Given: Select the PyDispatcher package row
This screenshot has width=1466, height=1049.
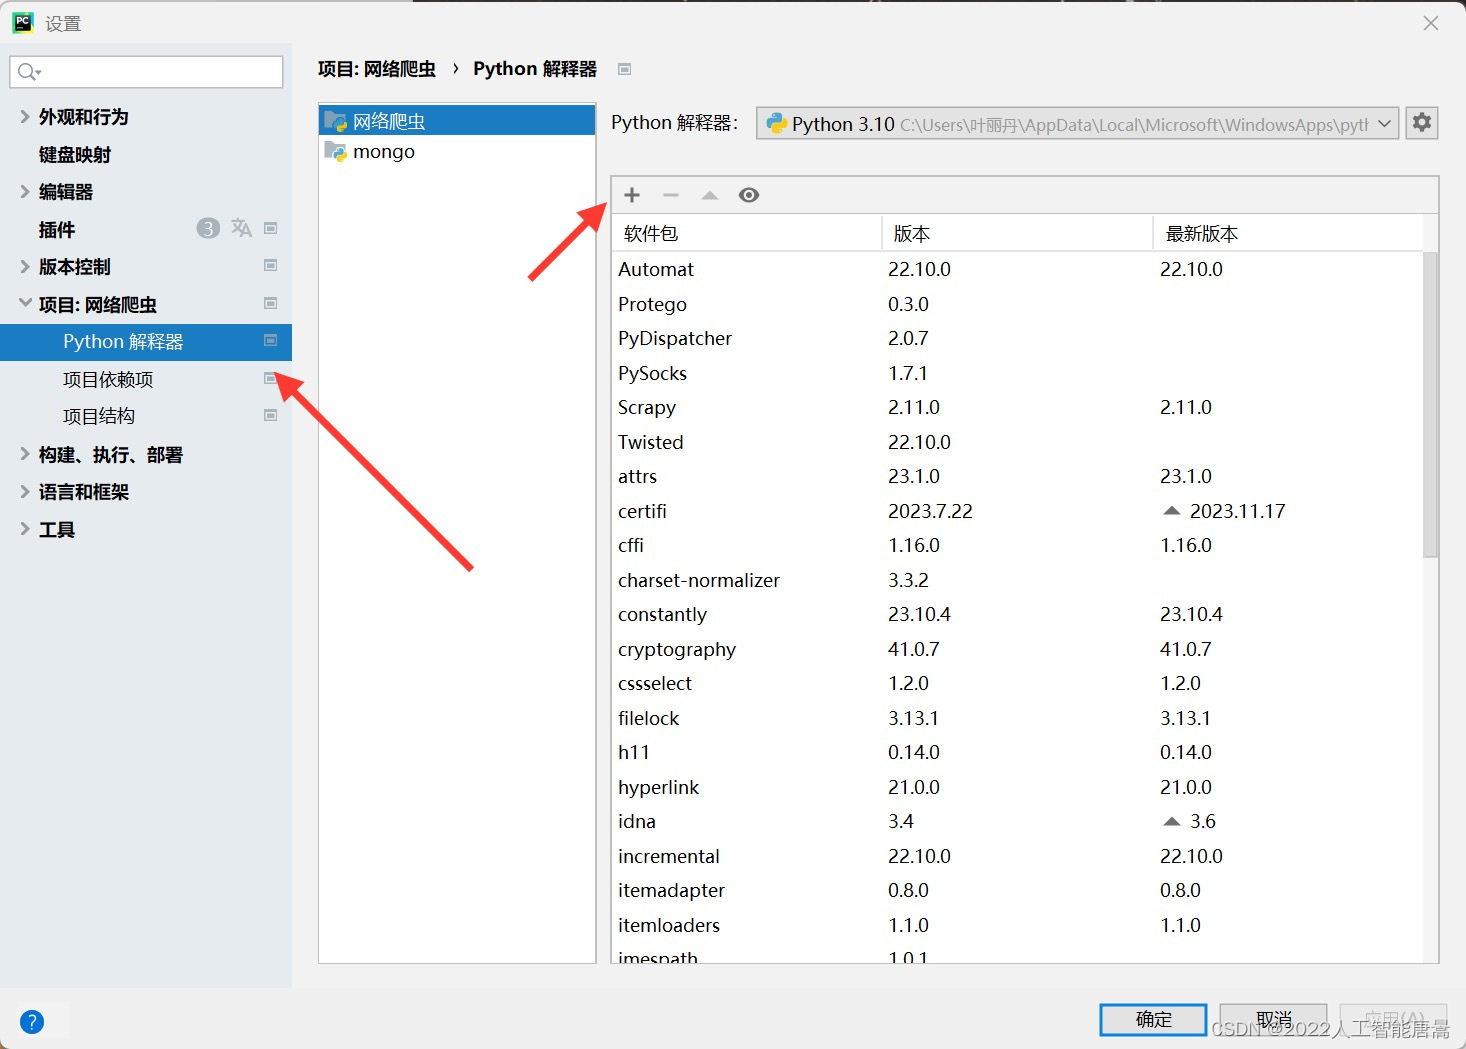Looking at the screenshot, I should (x=1017, y=338).
